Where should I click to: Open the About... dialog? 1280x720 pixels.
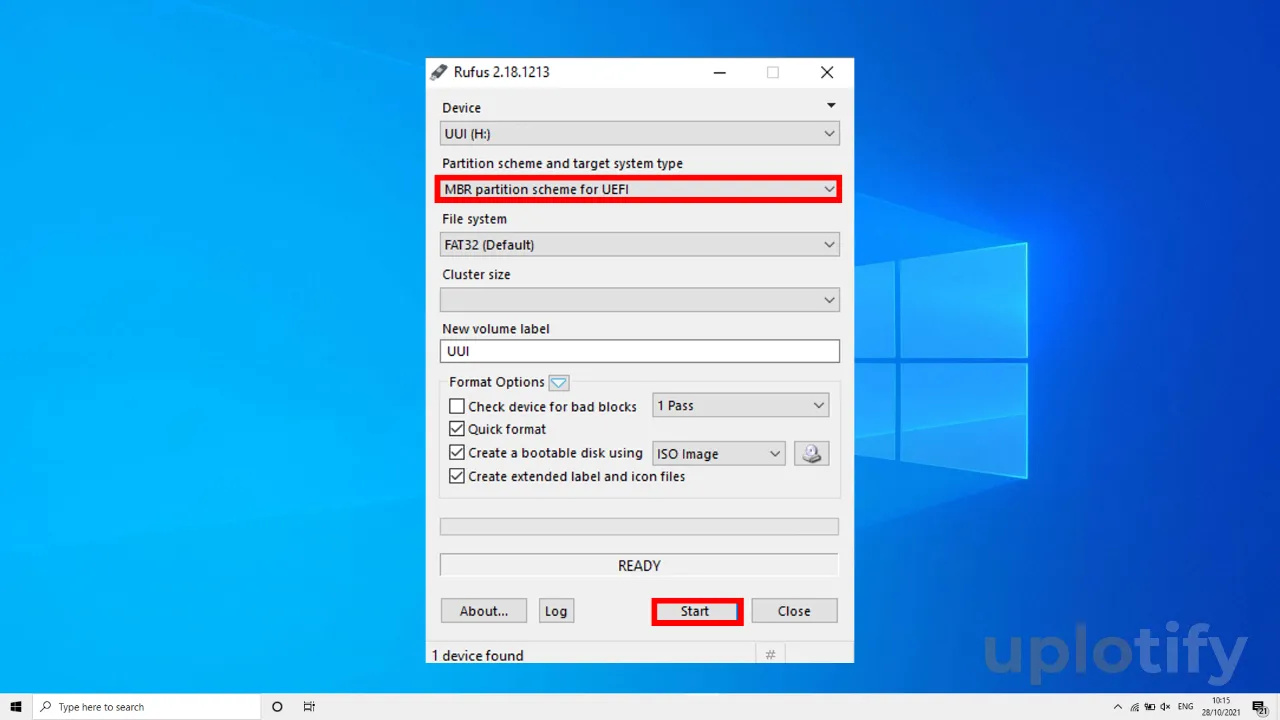tap(484, 611)
